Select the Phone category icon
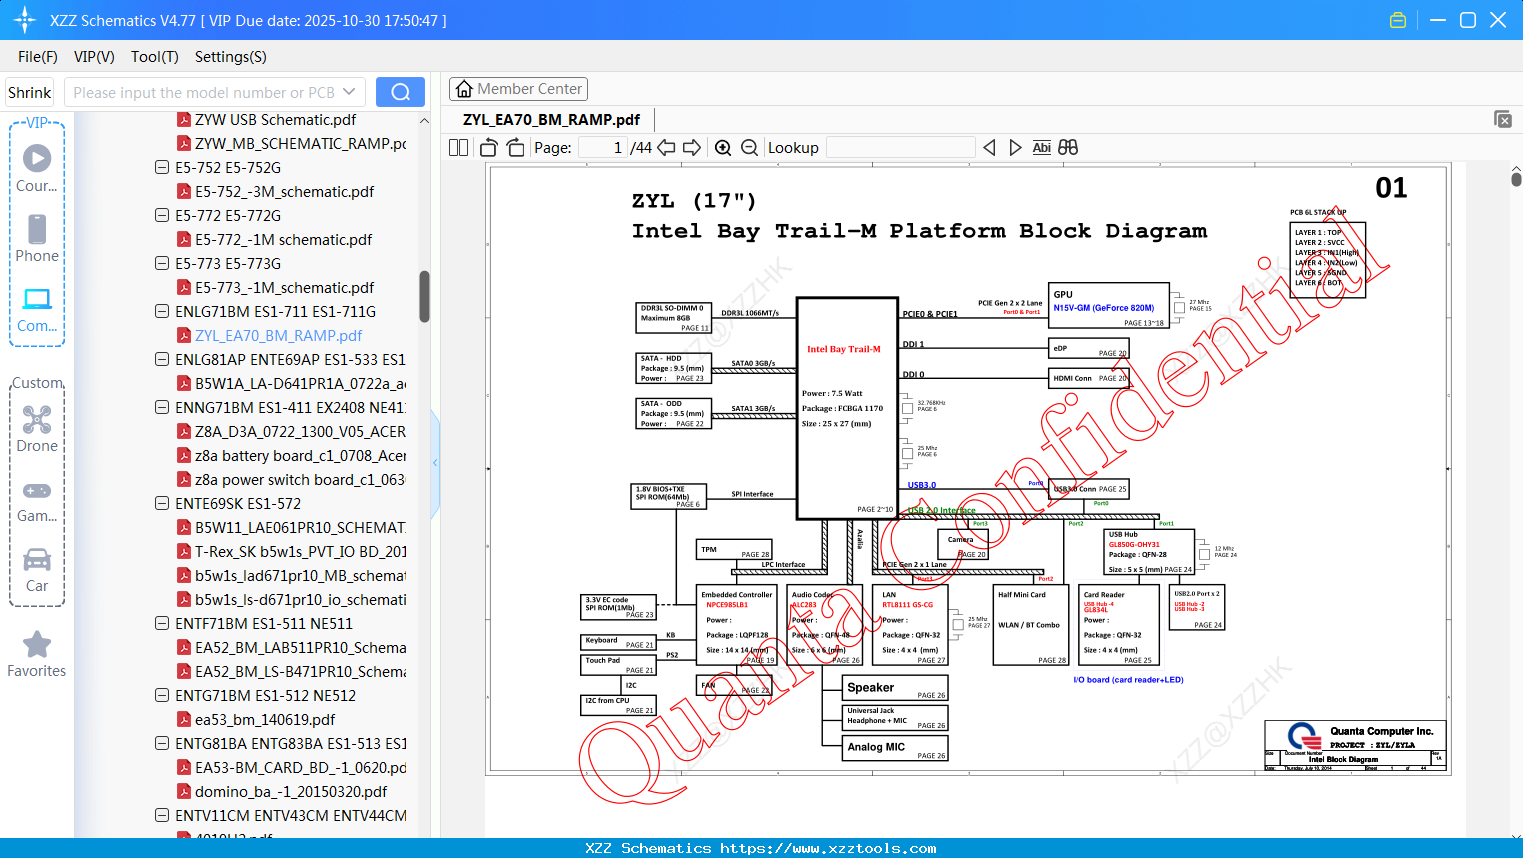This screenshot has height=858, width=1523. [37, 238]
